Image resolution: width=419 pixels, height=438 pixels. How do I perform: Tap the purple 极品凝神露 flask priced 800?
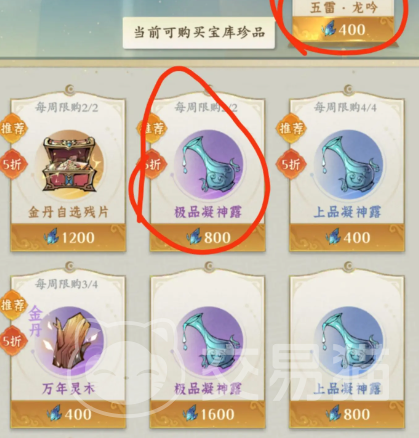tap(208, 165)
